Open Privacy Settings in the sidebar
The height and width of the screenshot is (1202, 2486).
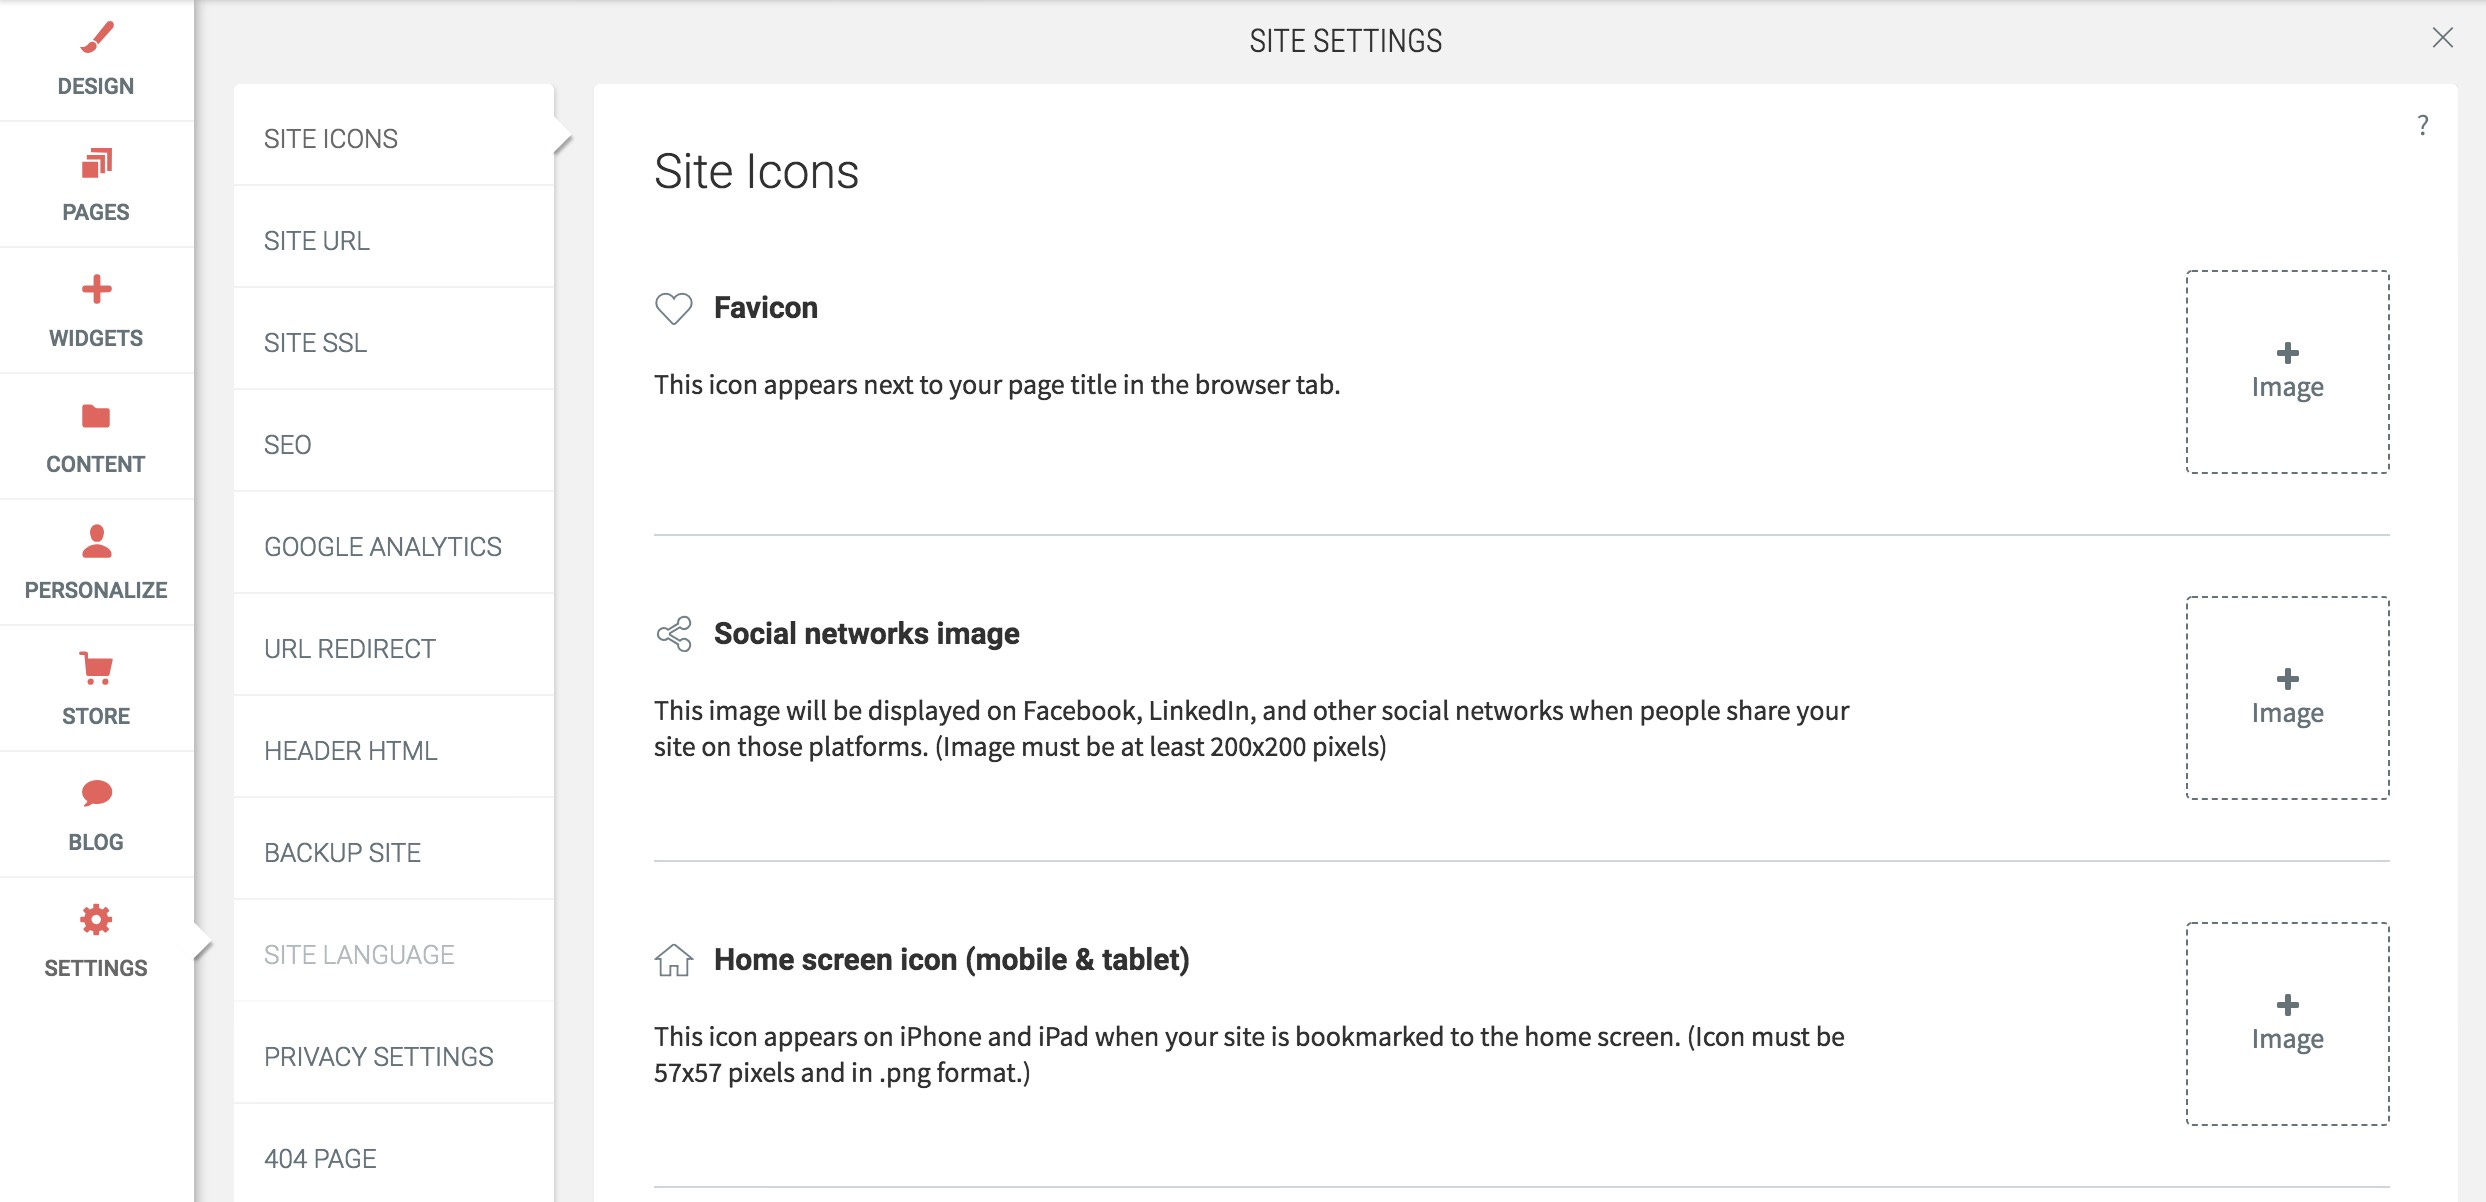click(378, 1057)
